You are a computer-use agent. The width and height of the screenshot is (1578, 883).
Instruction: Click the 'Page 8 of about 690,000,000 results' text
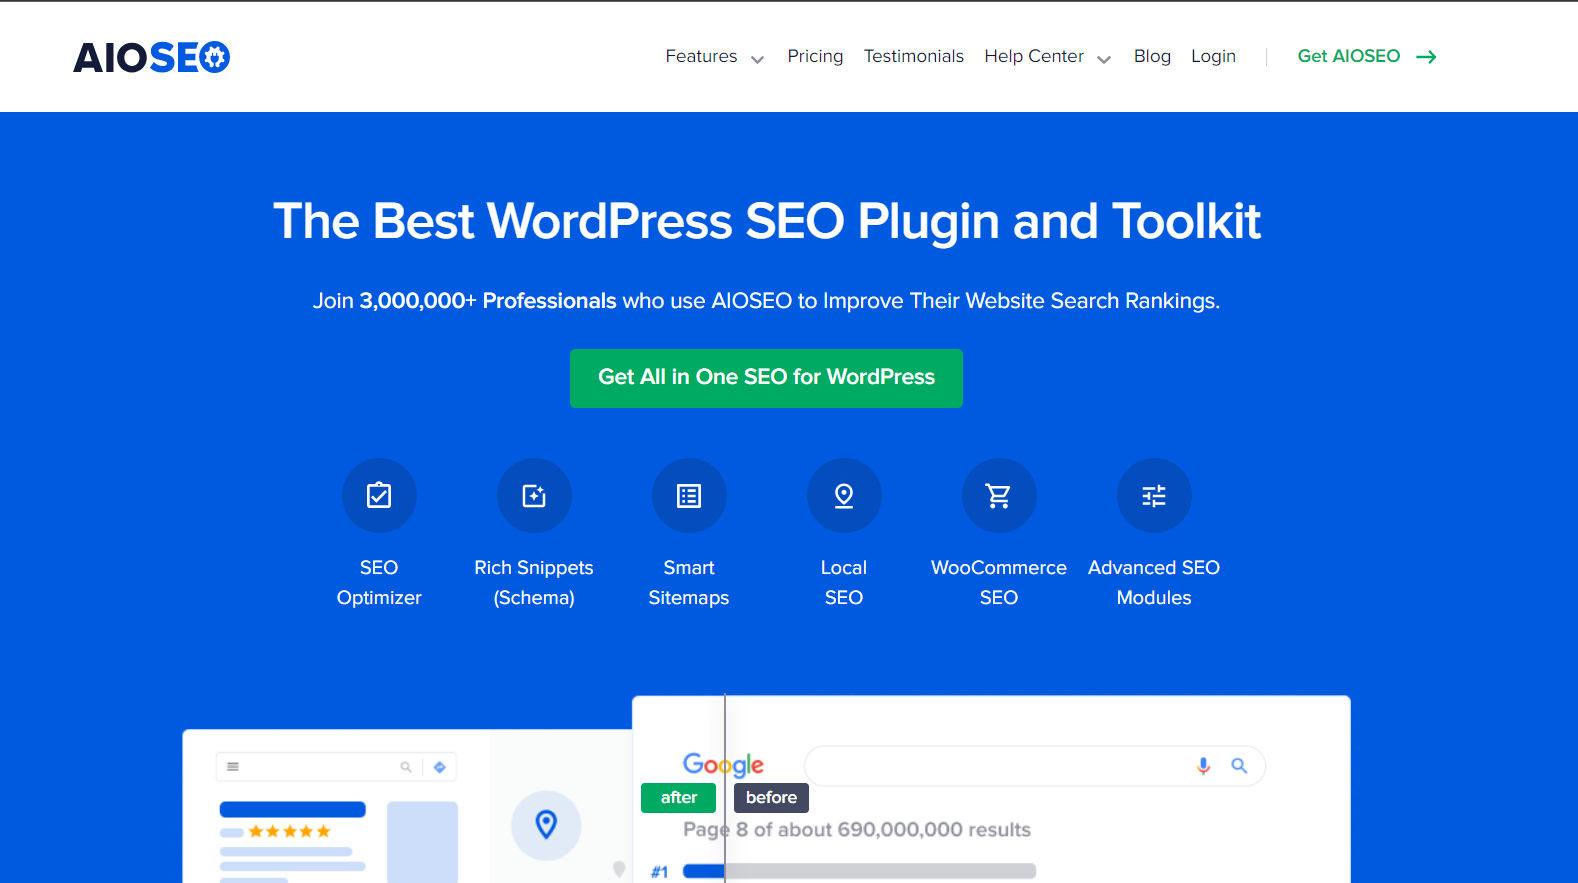pos(857,830)
